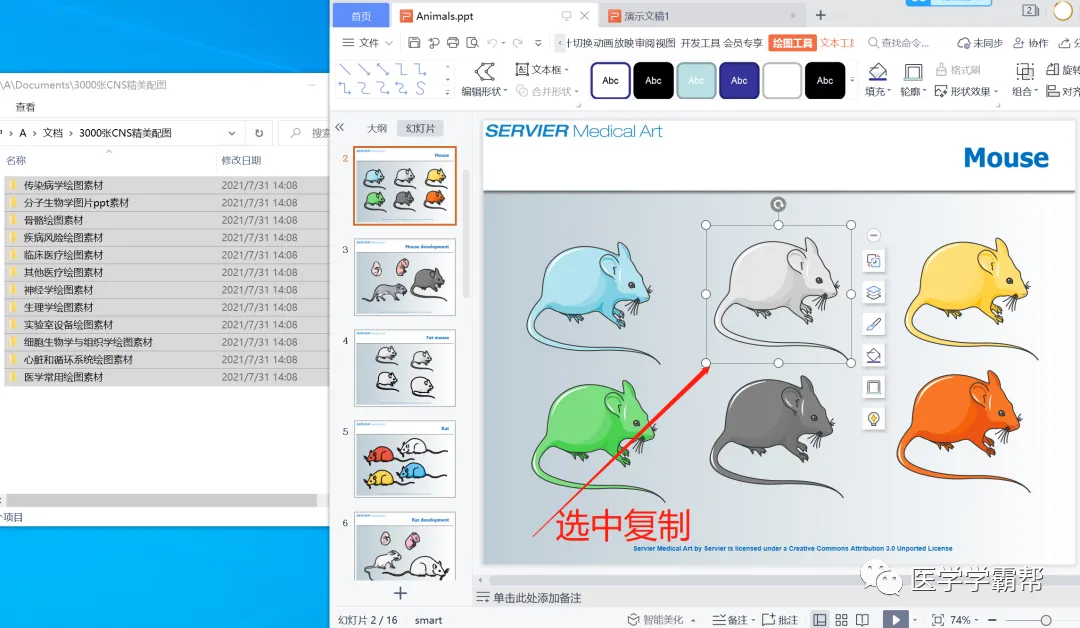Image resolution: width=1080 pixels, height=628 pixels.
Task: Expand the 文件 menu dropdown chevron
Action: (x=388, y=43)
